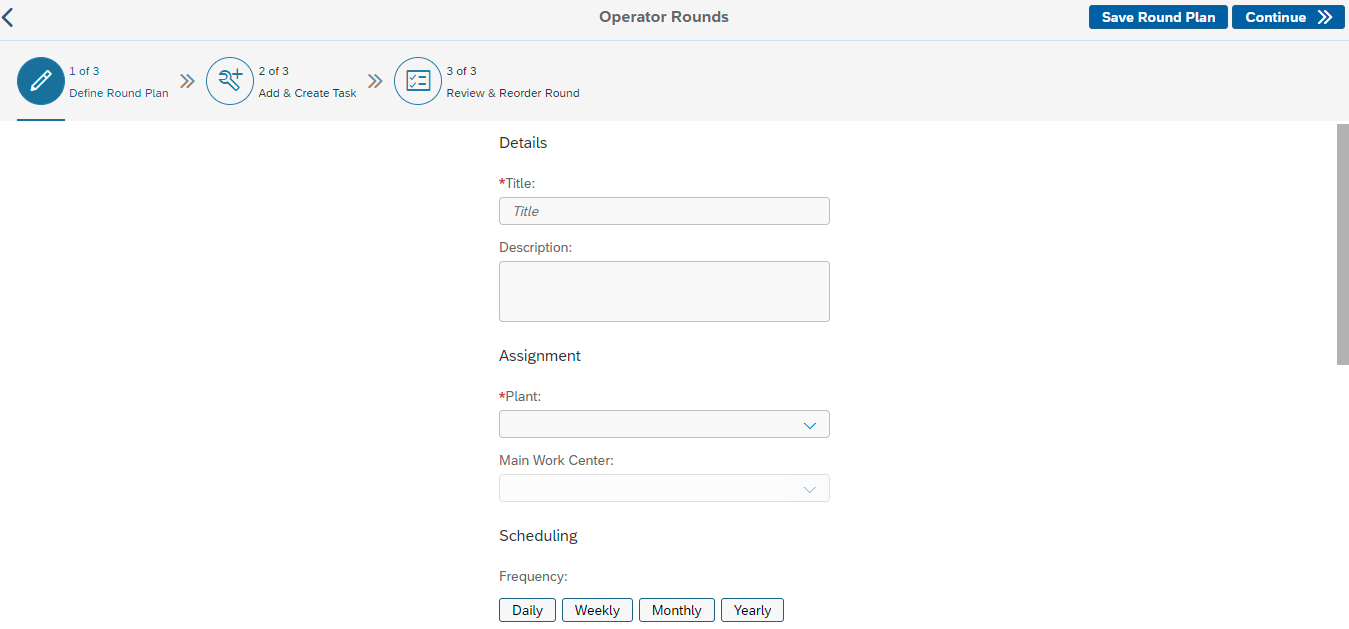Screen dimensions: 1349x629
Task: Select Weekly frequency
Action: pyautogui.click(x=597, y=610)
